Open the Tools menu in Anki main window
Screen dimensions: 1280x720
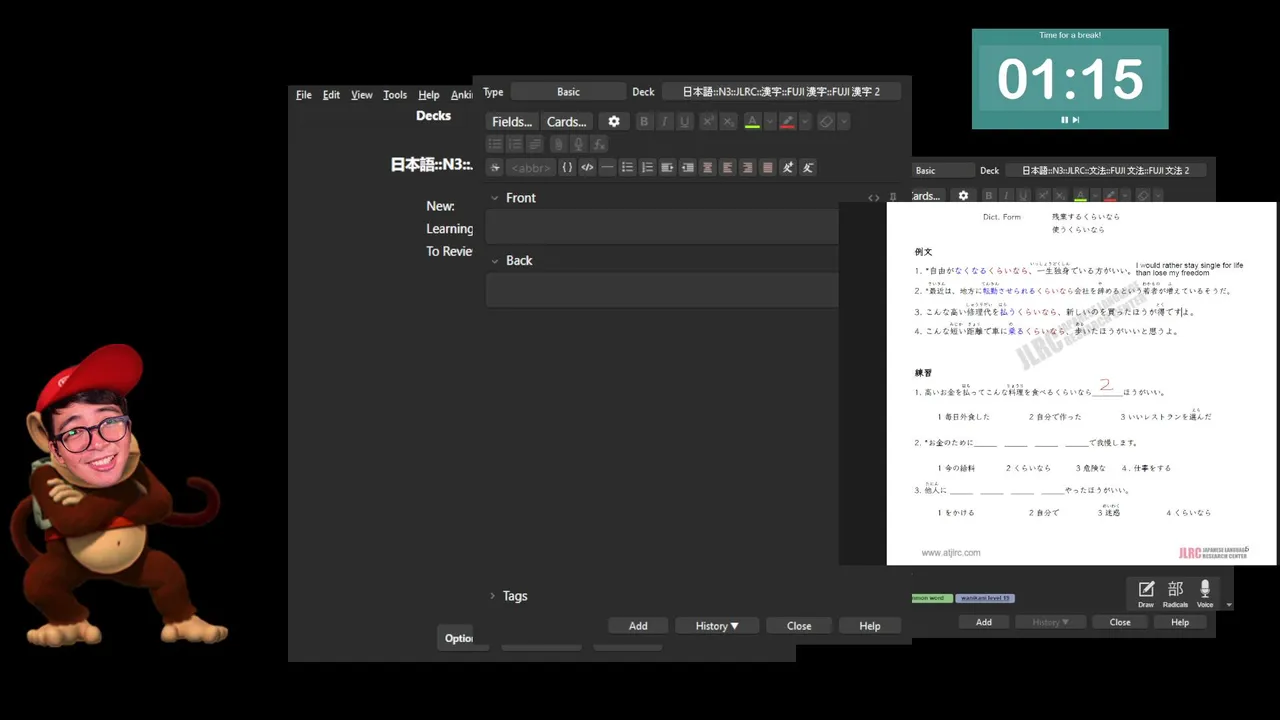[x=395, y=95]
